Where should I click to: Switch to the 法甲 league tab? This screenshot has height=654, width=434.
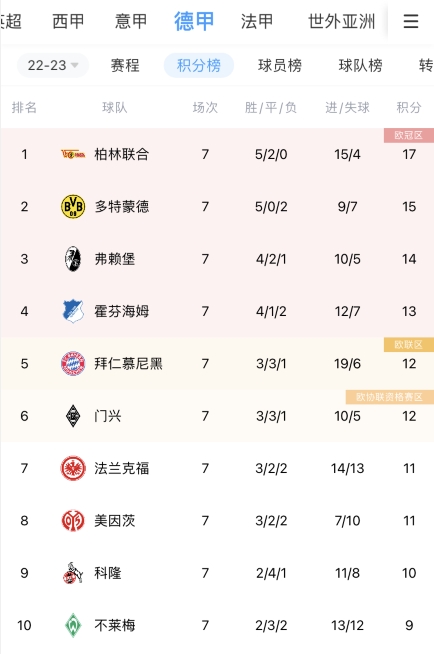257,21
